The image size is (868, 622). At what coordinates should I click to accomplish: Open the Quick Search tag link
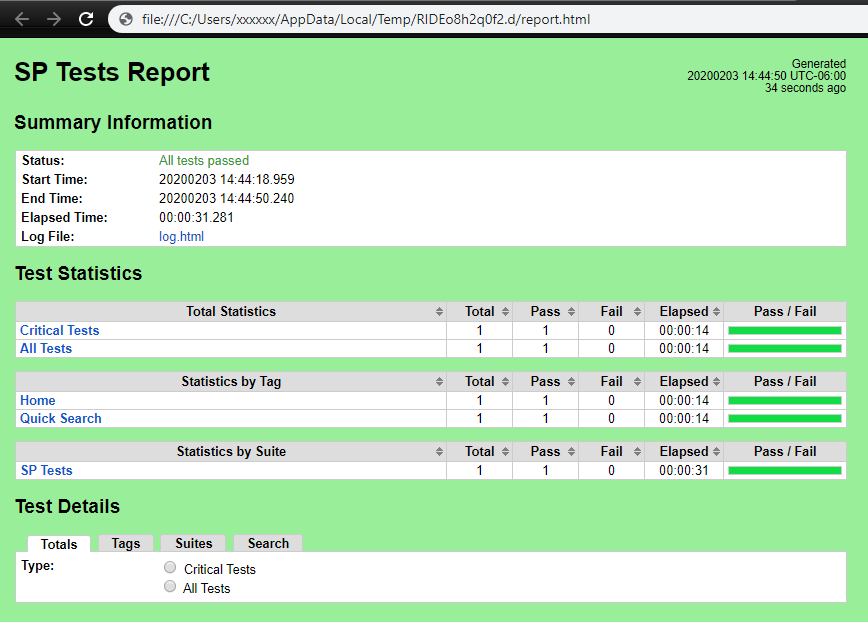61,419
